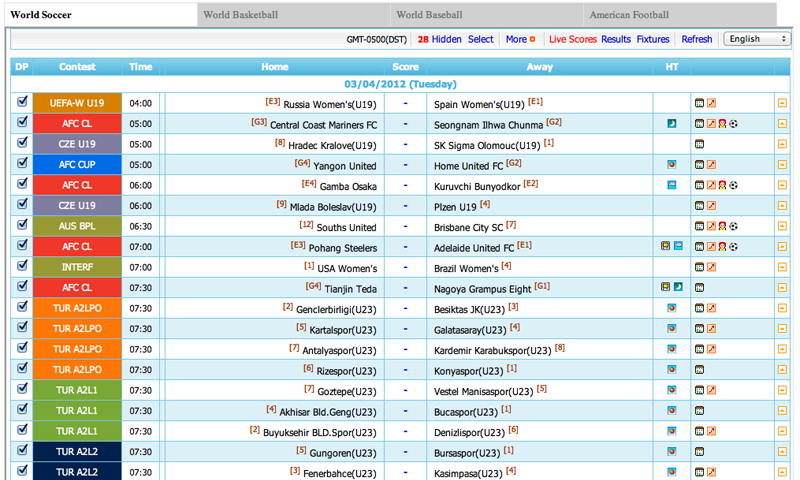800x480 pixels.
Task: Click the orange icon next to More
Action: [x=533, y=40]
